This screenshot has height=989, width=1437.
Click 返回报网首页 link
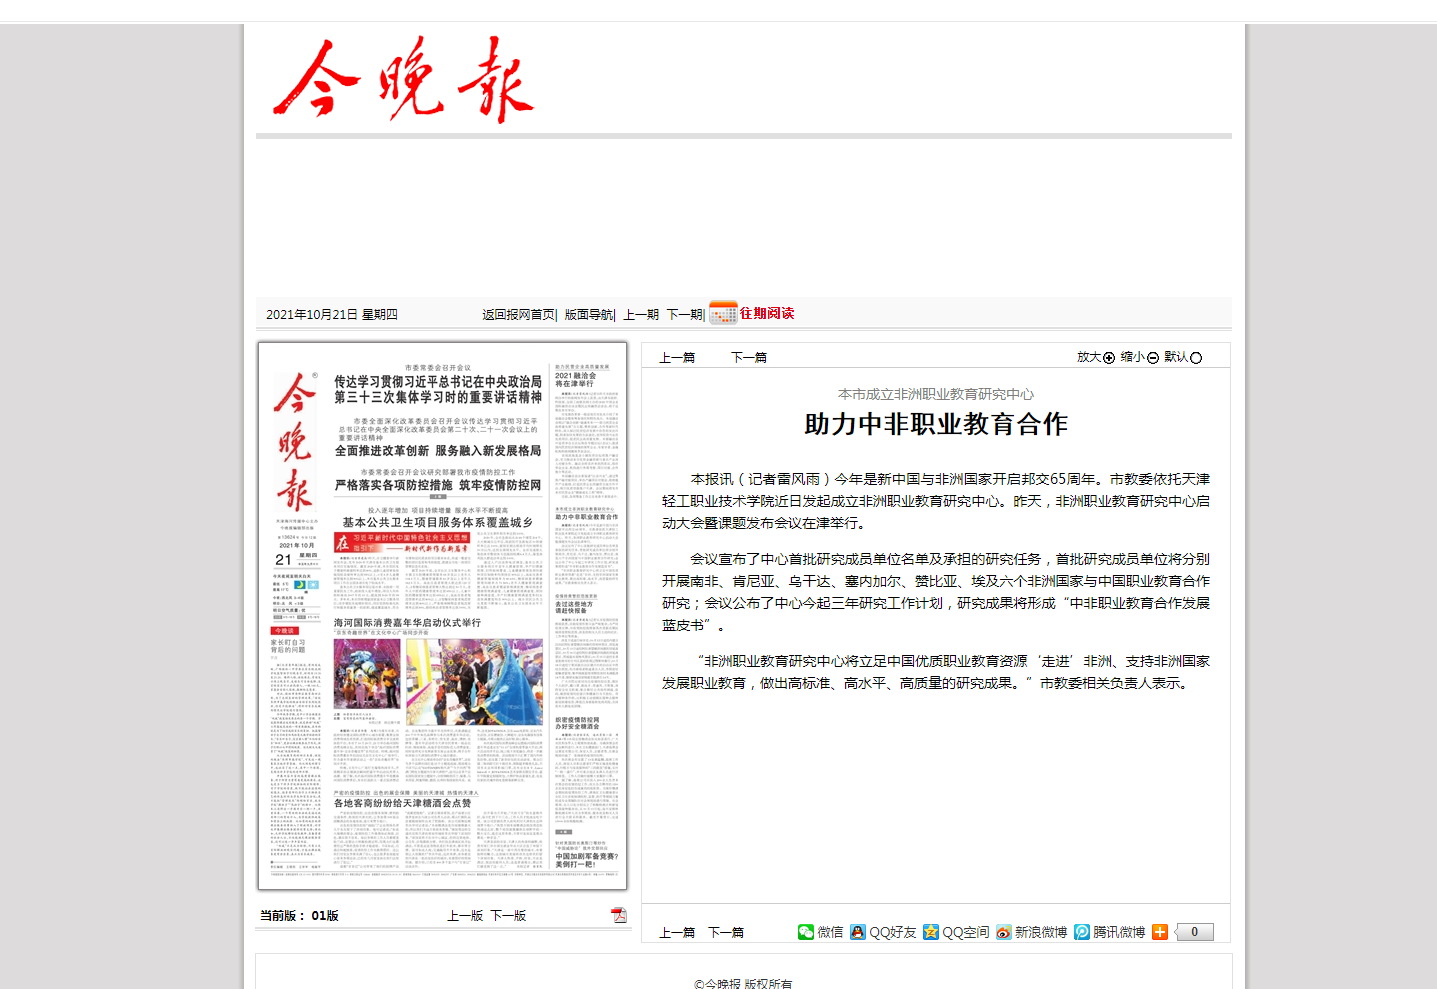coord(519,314)
